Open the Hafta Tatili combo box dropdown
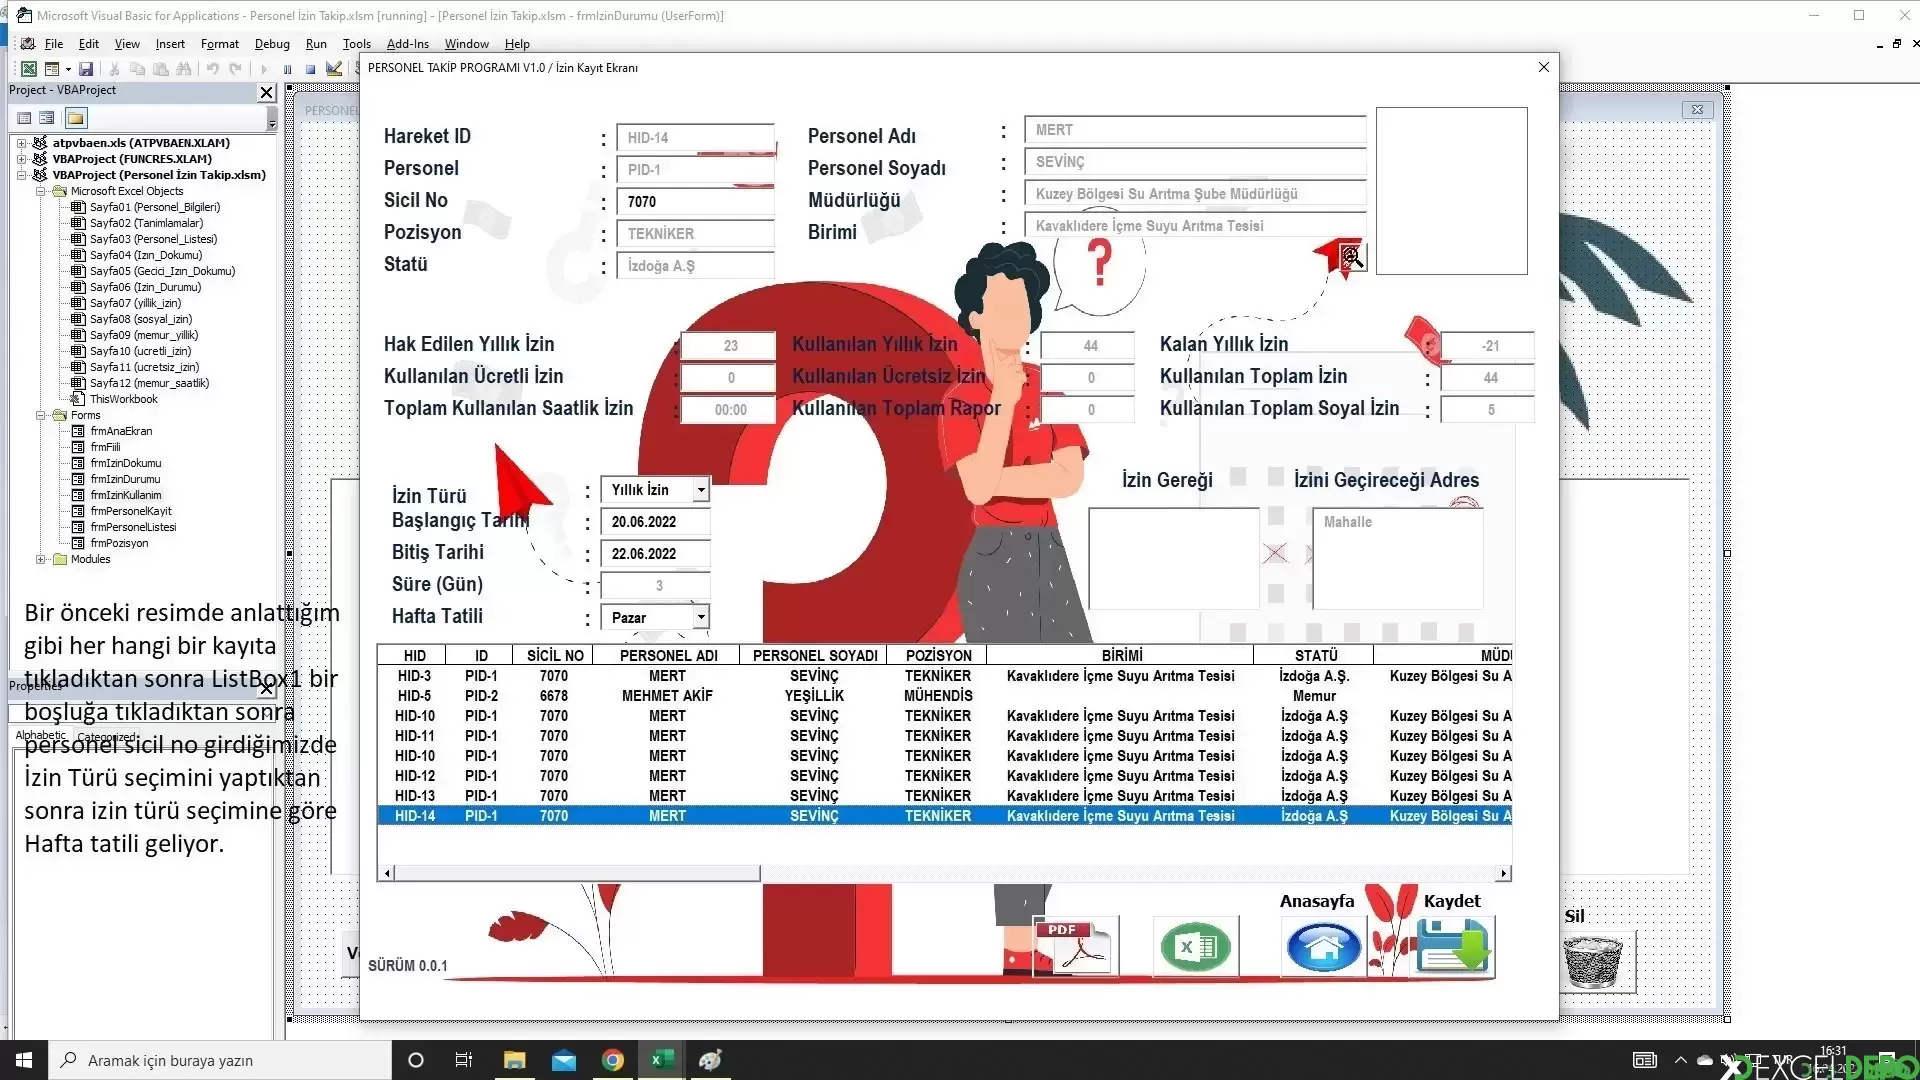This screenshot has height=1080, width=1920. [701, 618]
